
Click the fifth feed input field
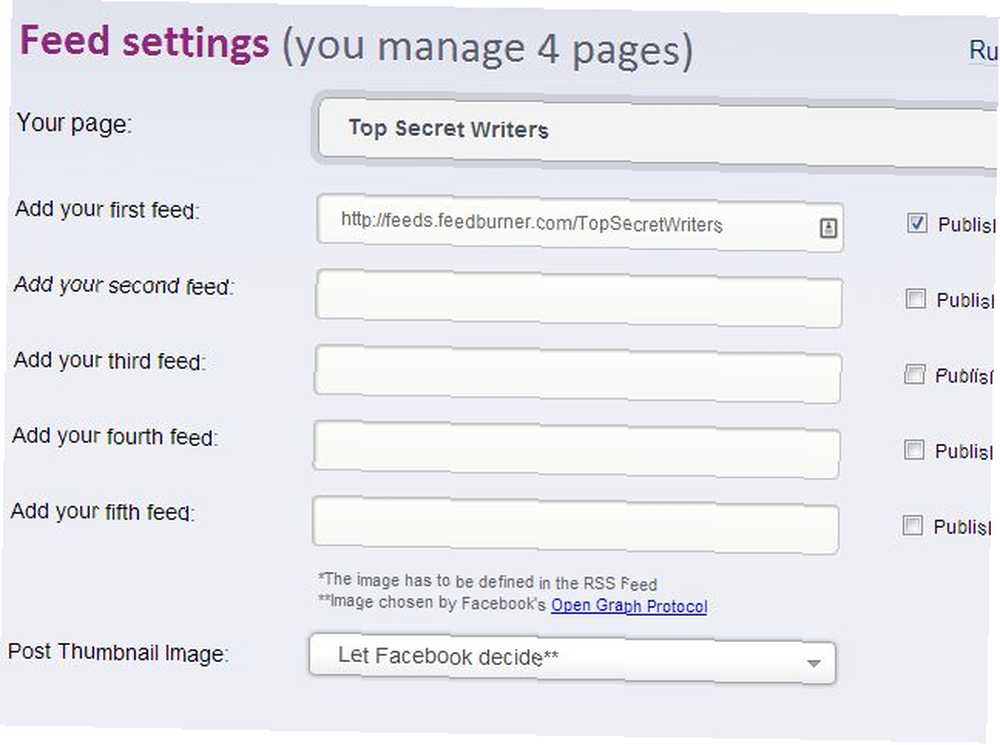pyautogui.click(x=575, y=526)
